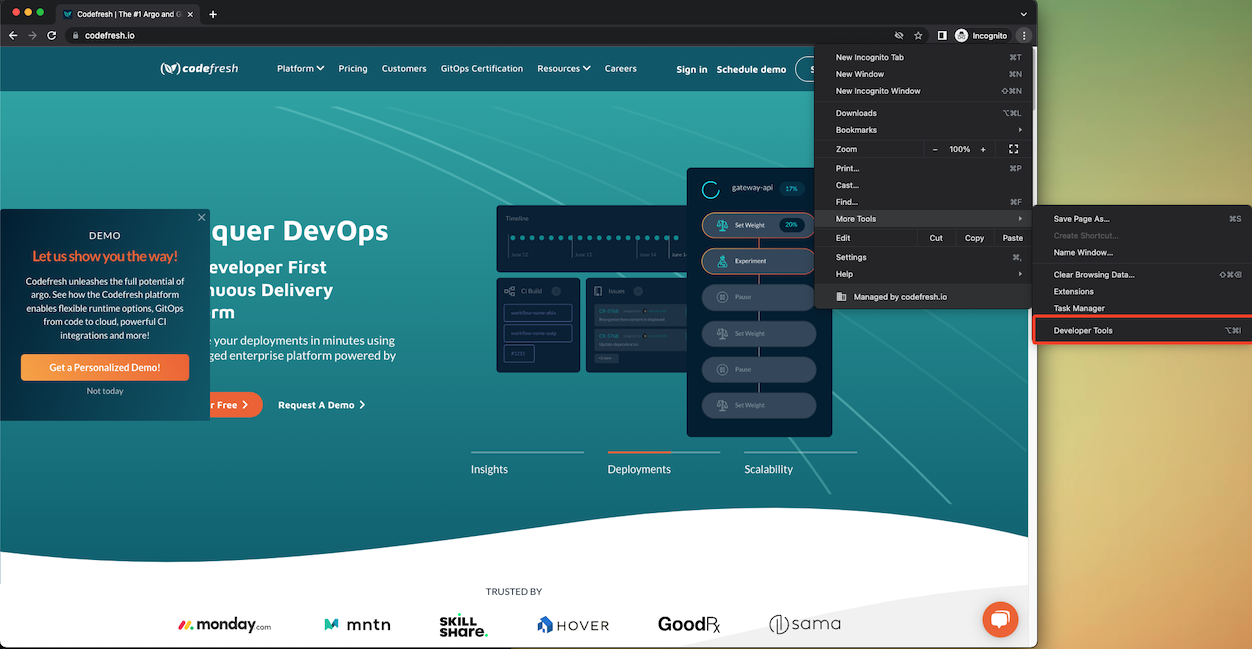Increase zoom with the plus button

click(983, 149)
